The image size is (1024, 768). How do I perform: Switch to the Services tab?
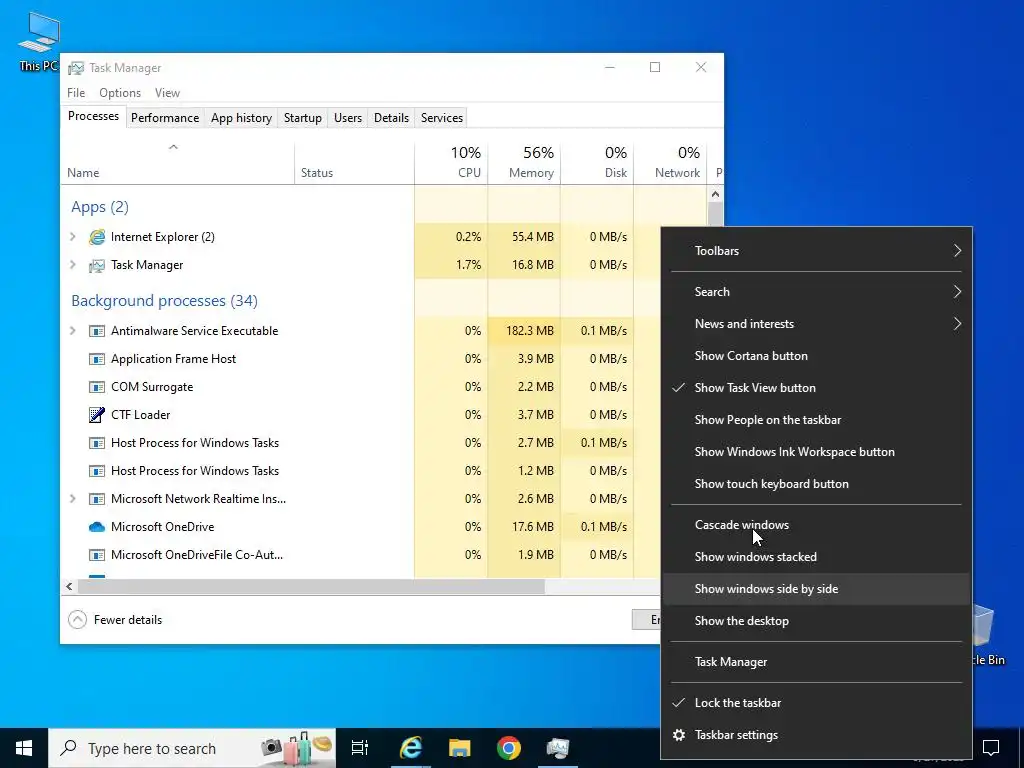tap(441, 118)
